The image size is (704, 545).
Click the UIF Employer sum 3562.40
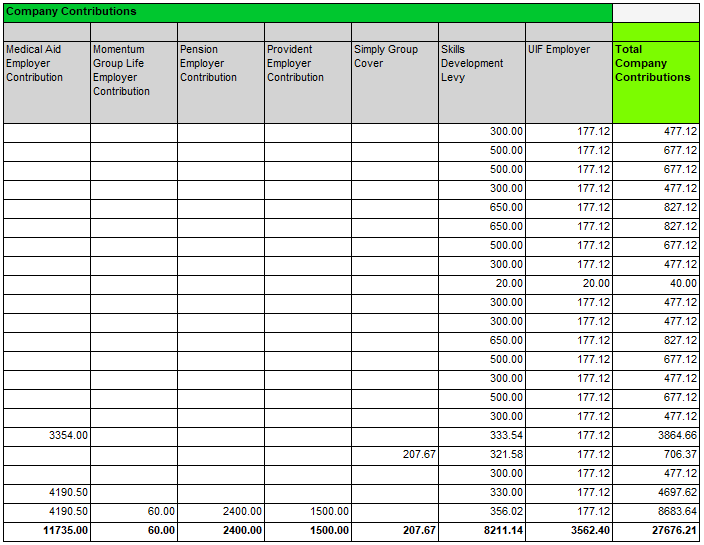[569, 531]
